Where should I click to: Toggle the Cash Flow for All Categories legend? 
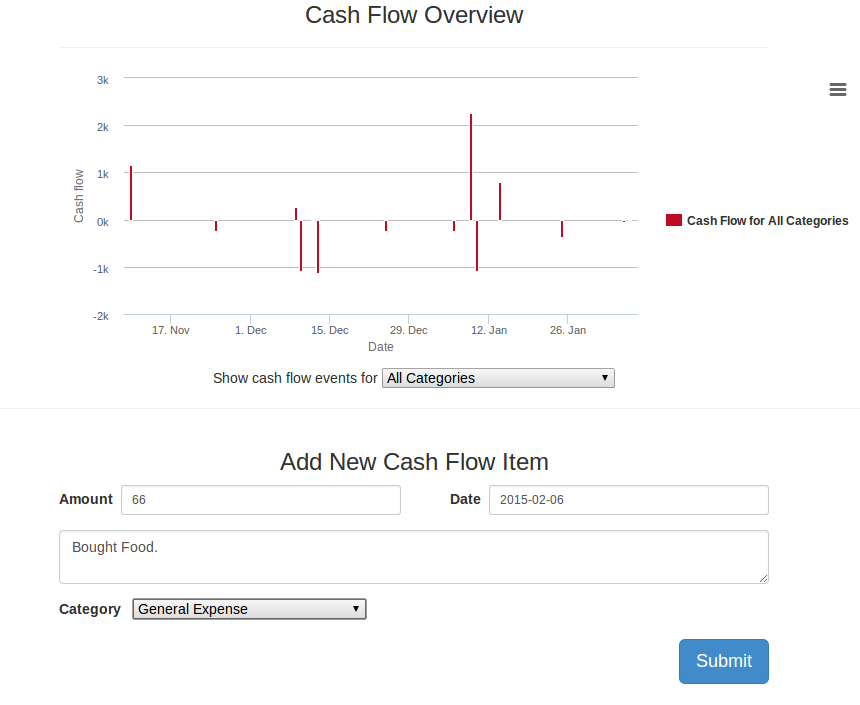[x=767, y=221]
